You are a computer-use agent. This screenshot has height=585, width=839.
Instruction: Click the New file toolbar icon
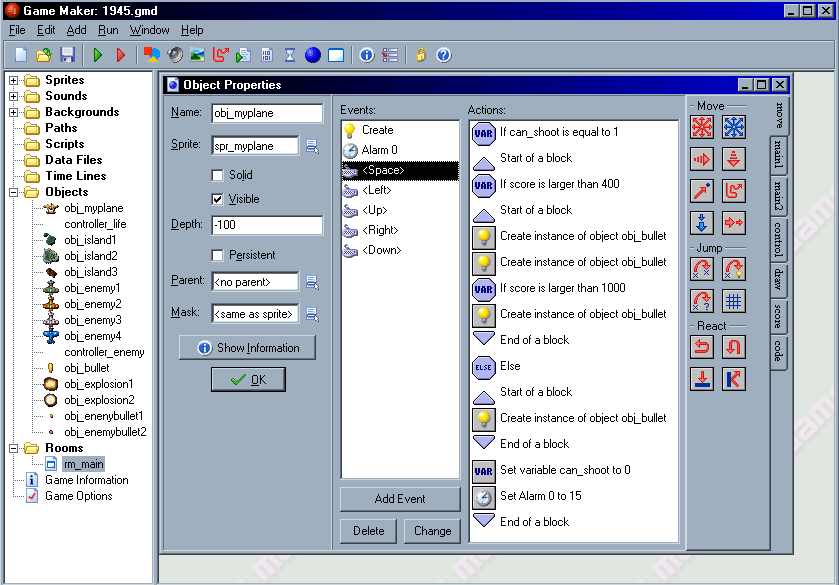(x=21, y=55)
